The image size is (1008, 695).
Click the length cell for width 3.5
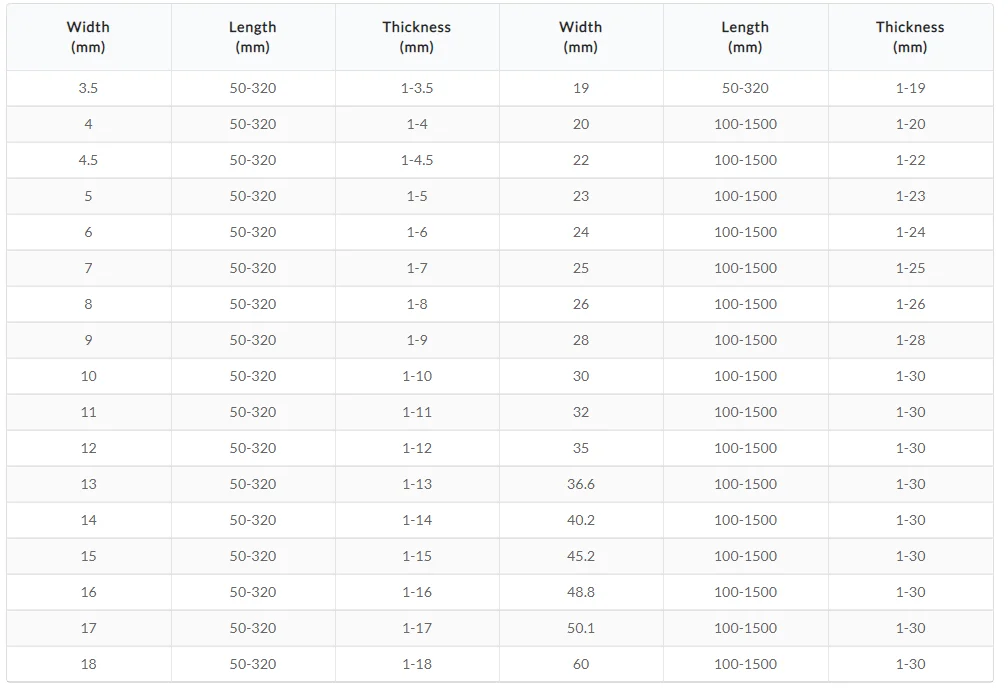click(252, 88)
